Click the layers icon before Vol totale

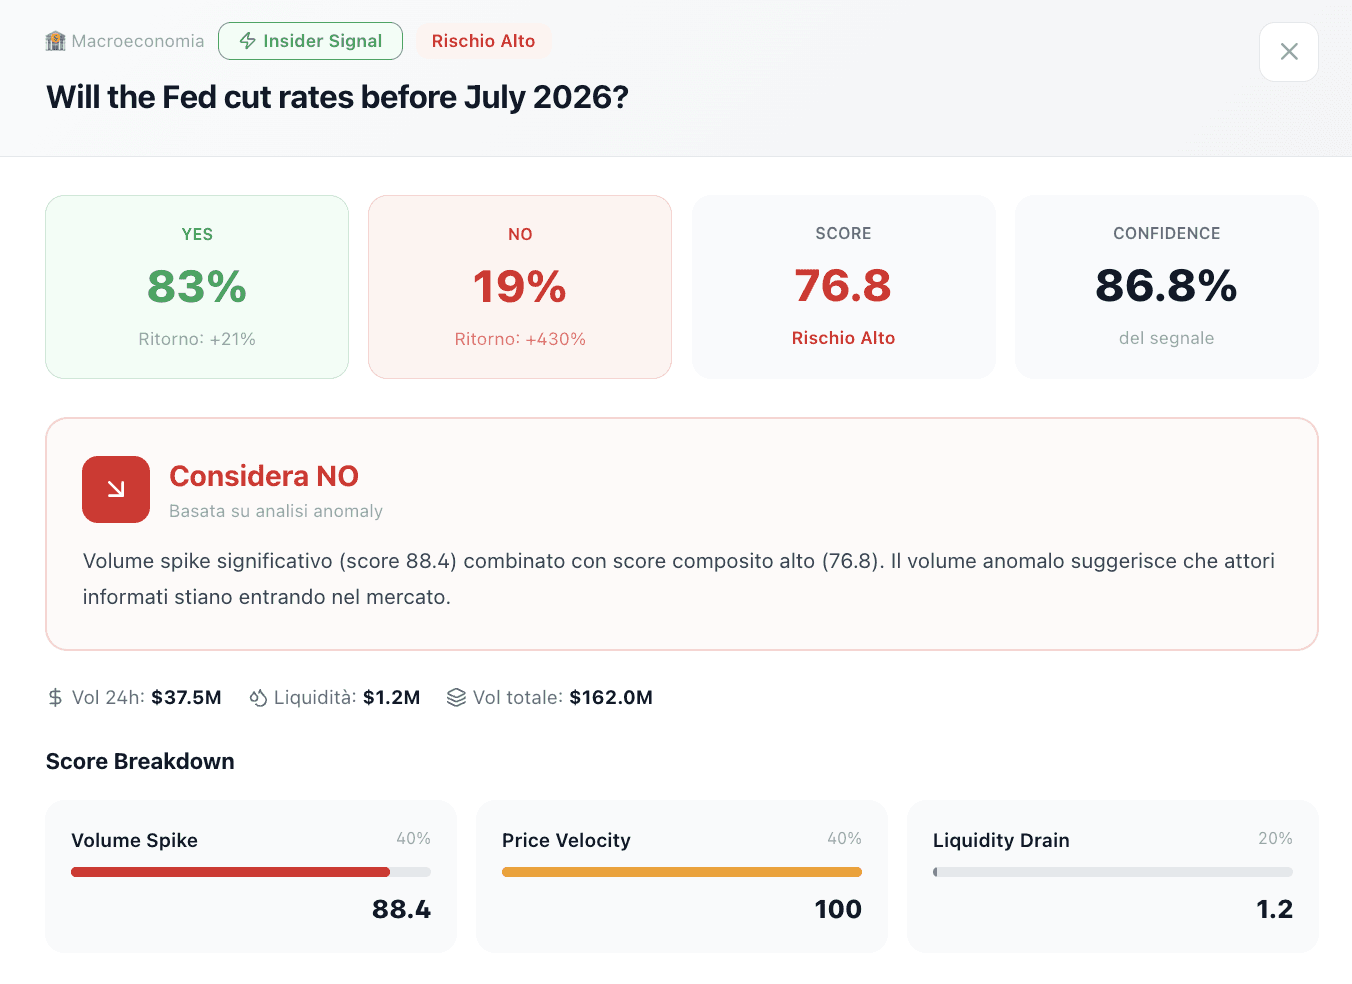(457, 697)
